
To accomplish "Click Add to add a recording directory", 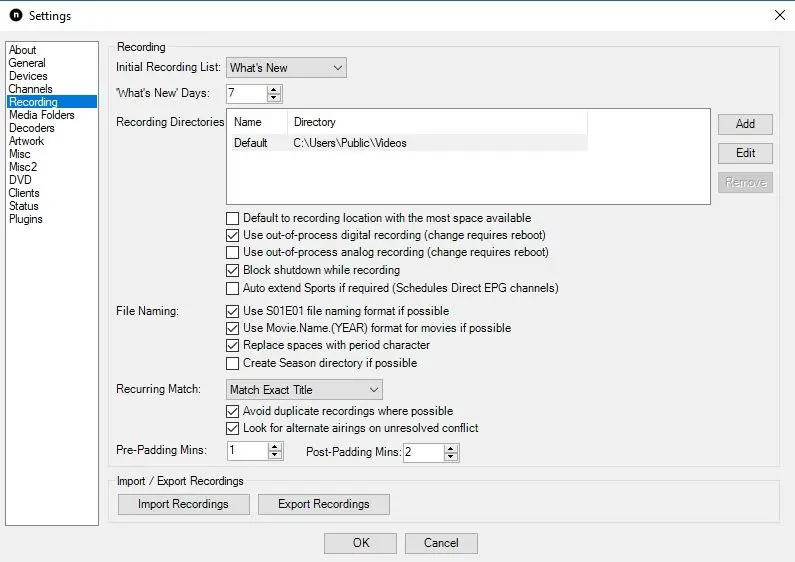I will pos(745,124).
